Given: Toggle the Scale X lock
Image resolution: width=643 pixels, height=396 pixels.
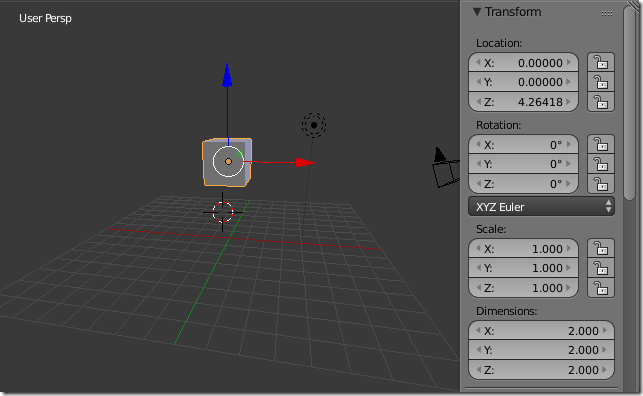Looking at the screenshot, I should tap(601, 249).
